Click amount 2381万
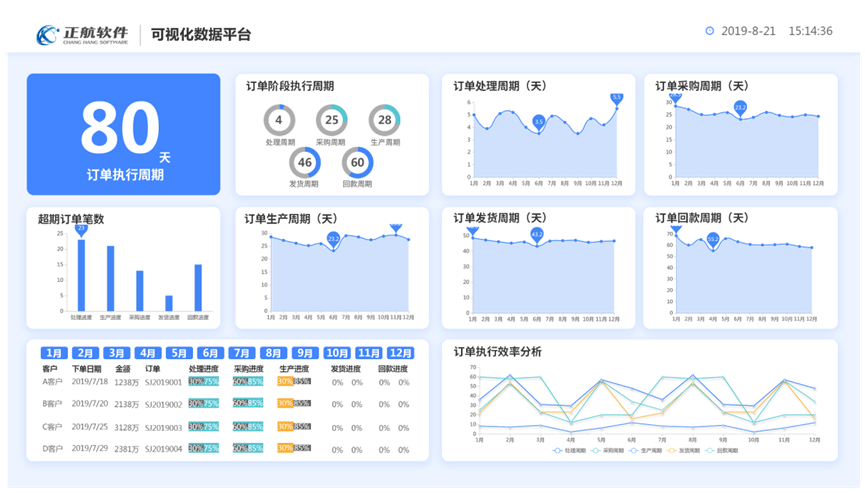Screen dimensions: 865x493 tap(126, 449)
